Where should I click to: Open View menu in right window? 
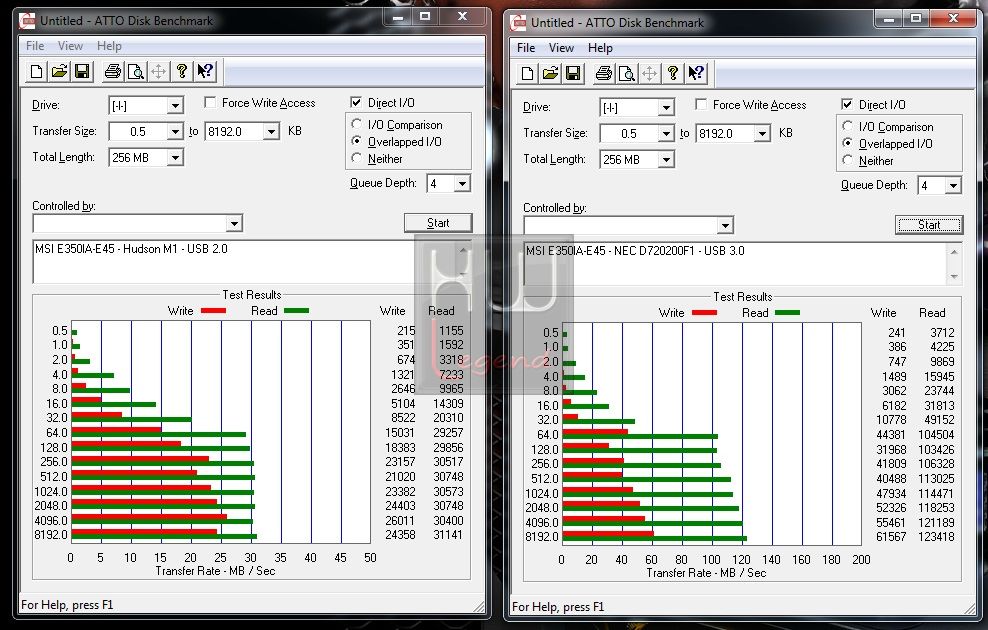561,47
